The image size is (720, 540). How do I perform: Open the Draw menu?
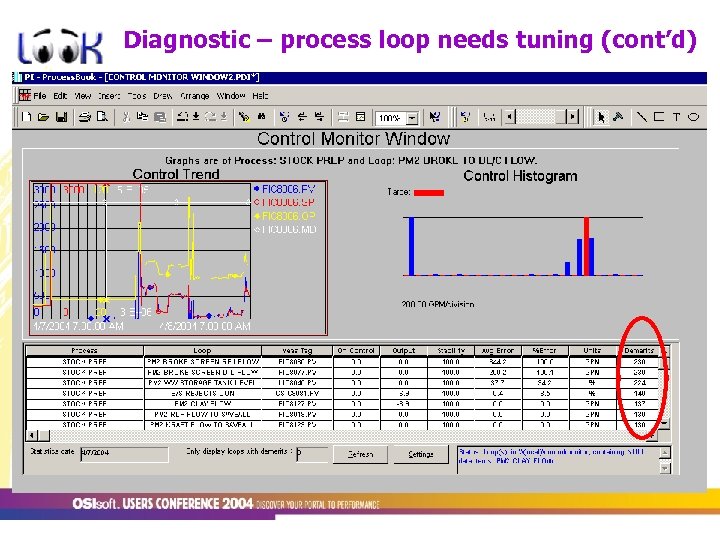[x=163, y=96]
